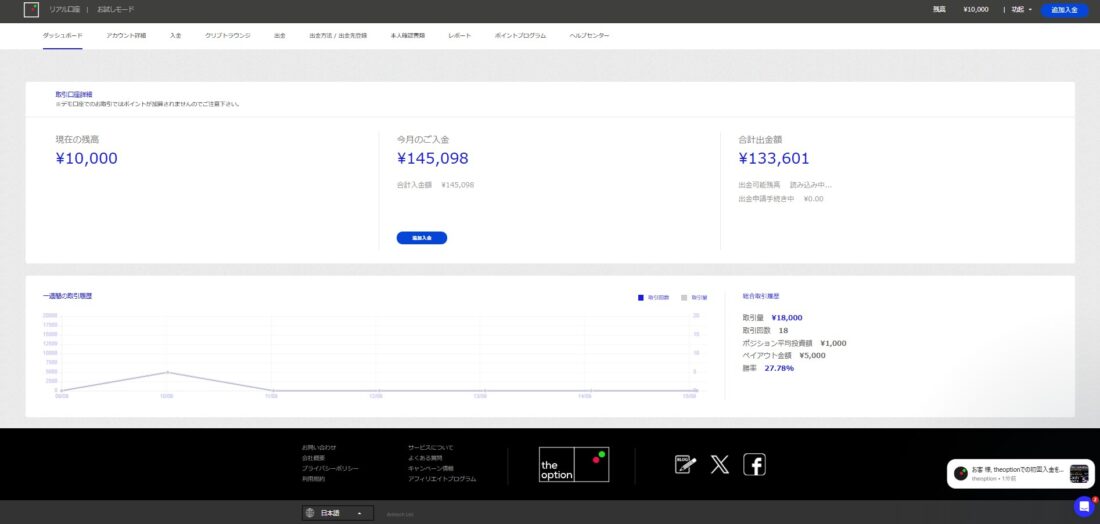1100x524 pixels.
Task: Switch to お試しモード in header
Action: pos(116,10)
